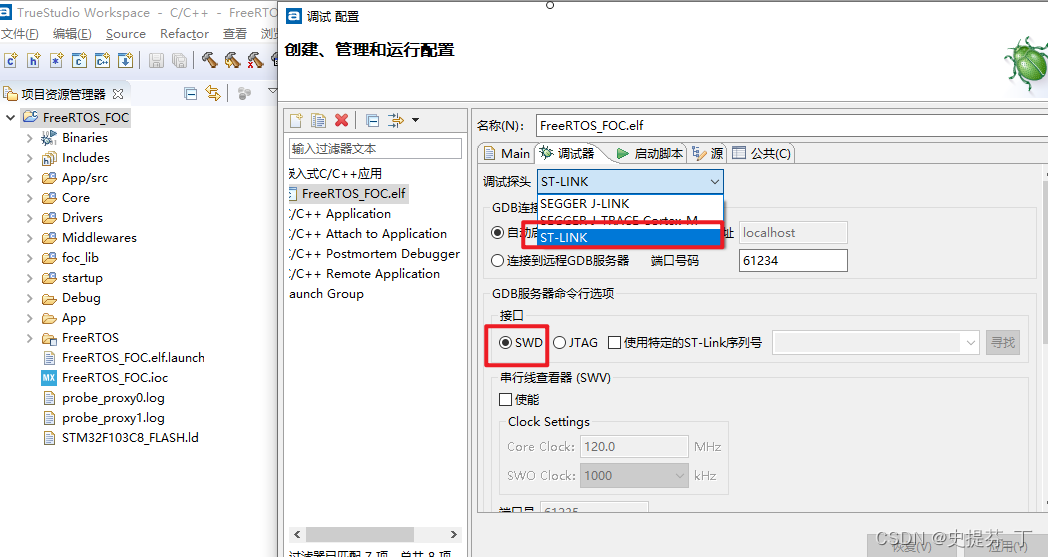Click the gray filter icon in project explorer

pyautogui.click(x=244, y=94)
